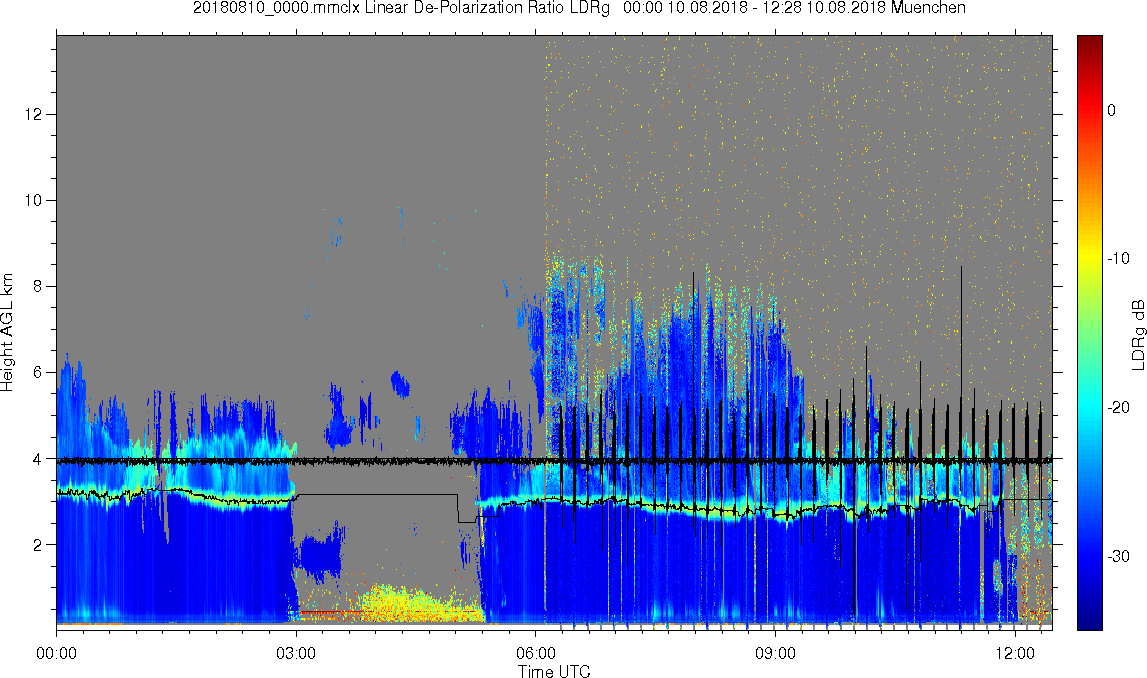The width and height of the screenshot is (1147, 678).
Task: Click the colorbar value -10
Action: point(1118,258)
